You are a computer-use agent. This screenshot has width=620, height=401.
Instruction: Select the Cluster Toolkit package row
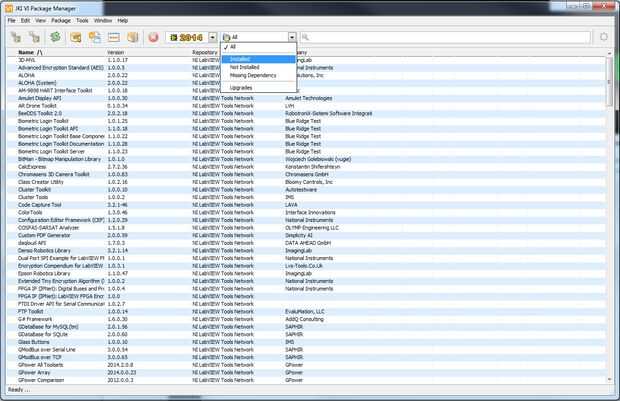pos(306,189)
